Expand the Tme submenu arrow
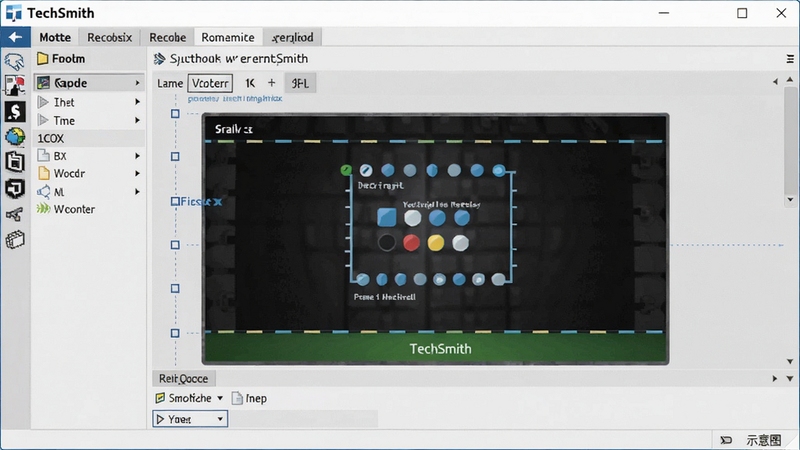The image size is (800, 450). click(137, 120)
